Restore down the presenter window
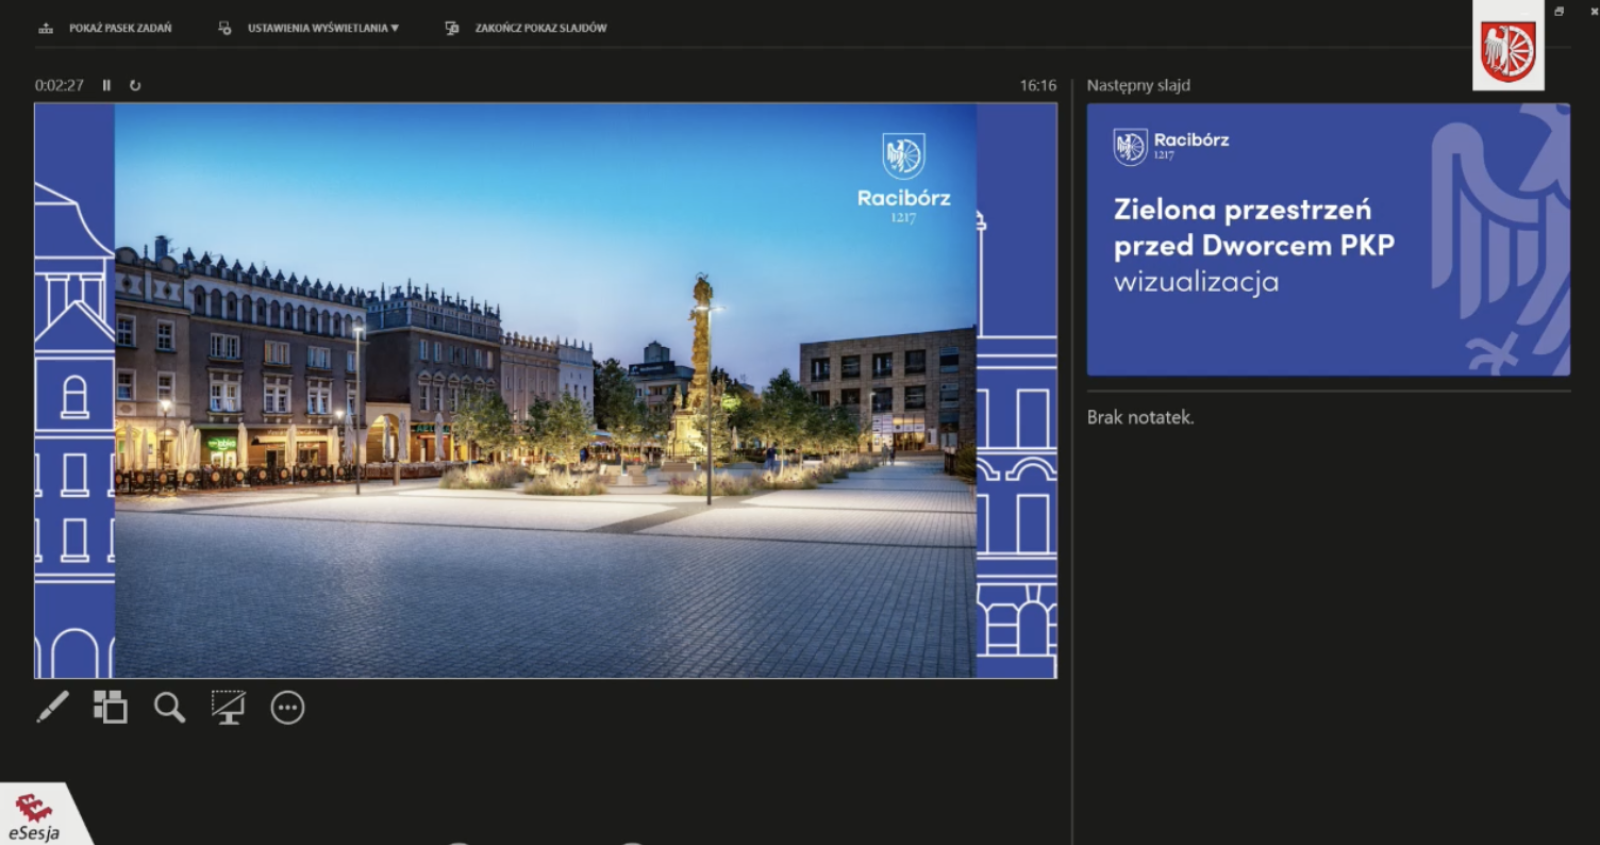 pyautogui.click(x=1559, y=11)
